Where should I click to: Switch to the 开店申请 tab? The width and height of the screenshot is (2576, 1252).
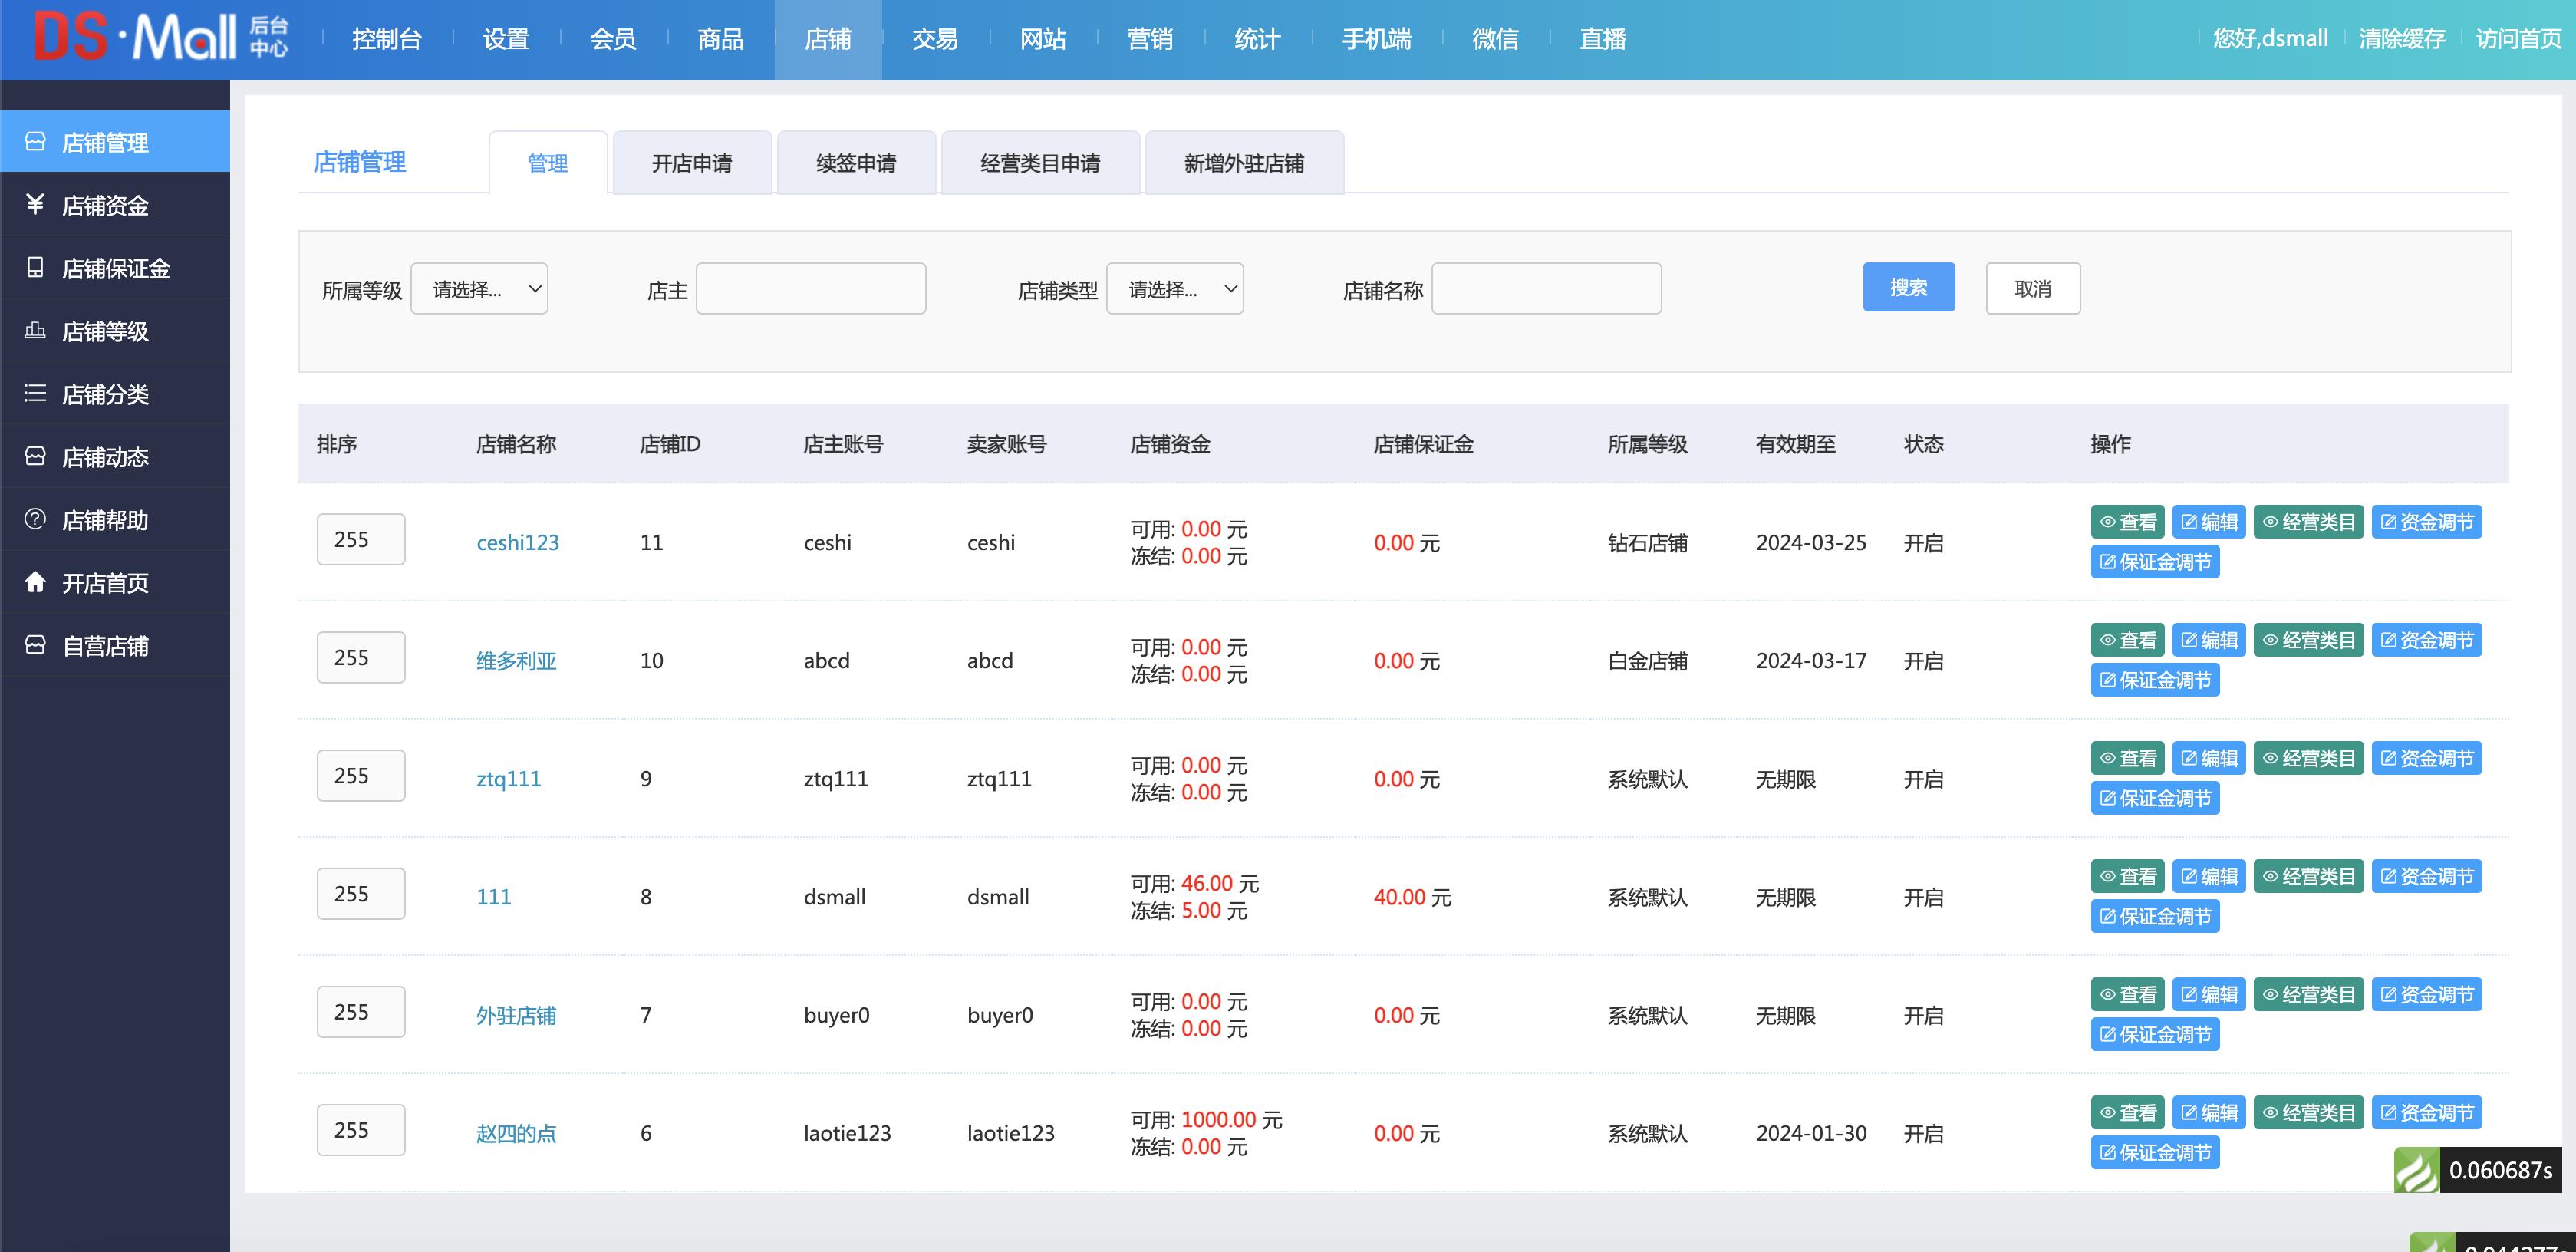click(x=692, y=162)
